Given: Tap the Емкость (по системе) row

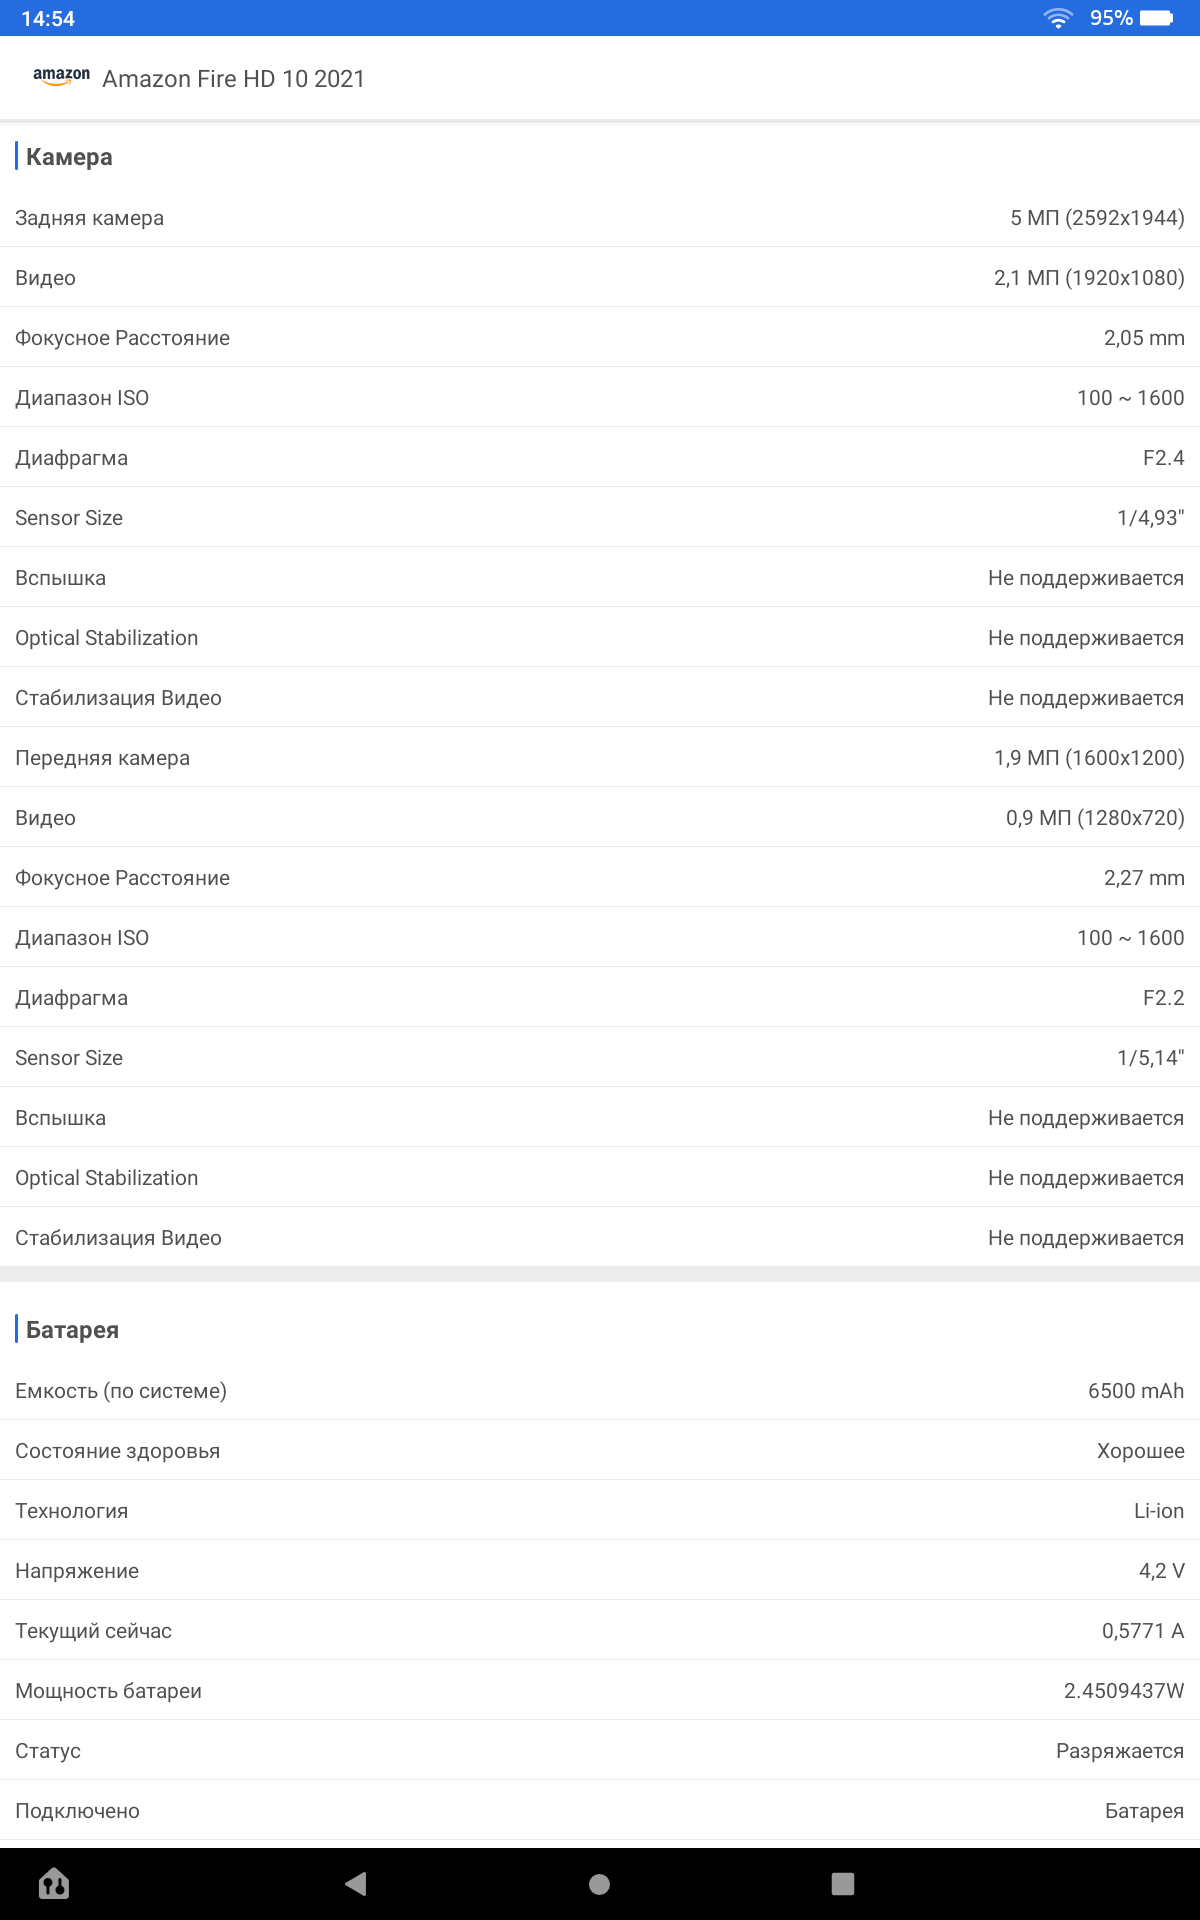Looking at the screenshot, I should click(x=600, y=1391).
